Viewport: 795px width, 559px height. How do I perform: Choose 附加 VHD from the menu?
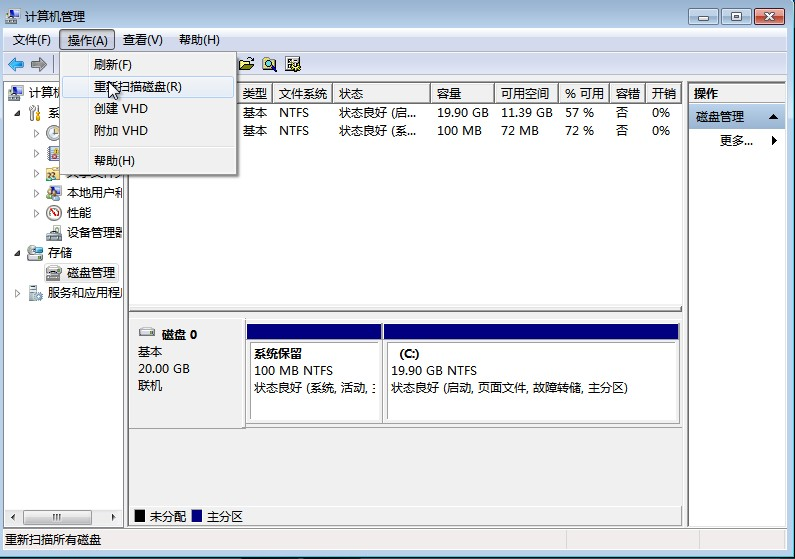[x=121, y=131]
